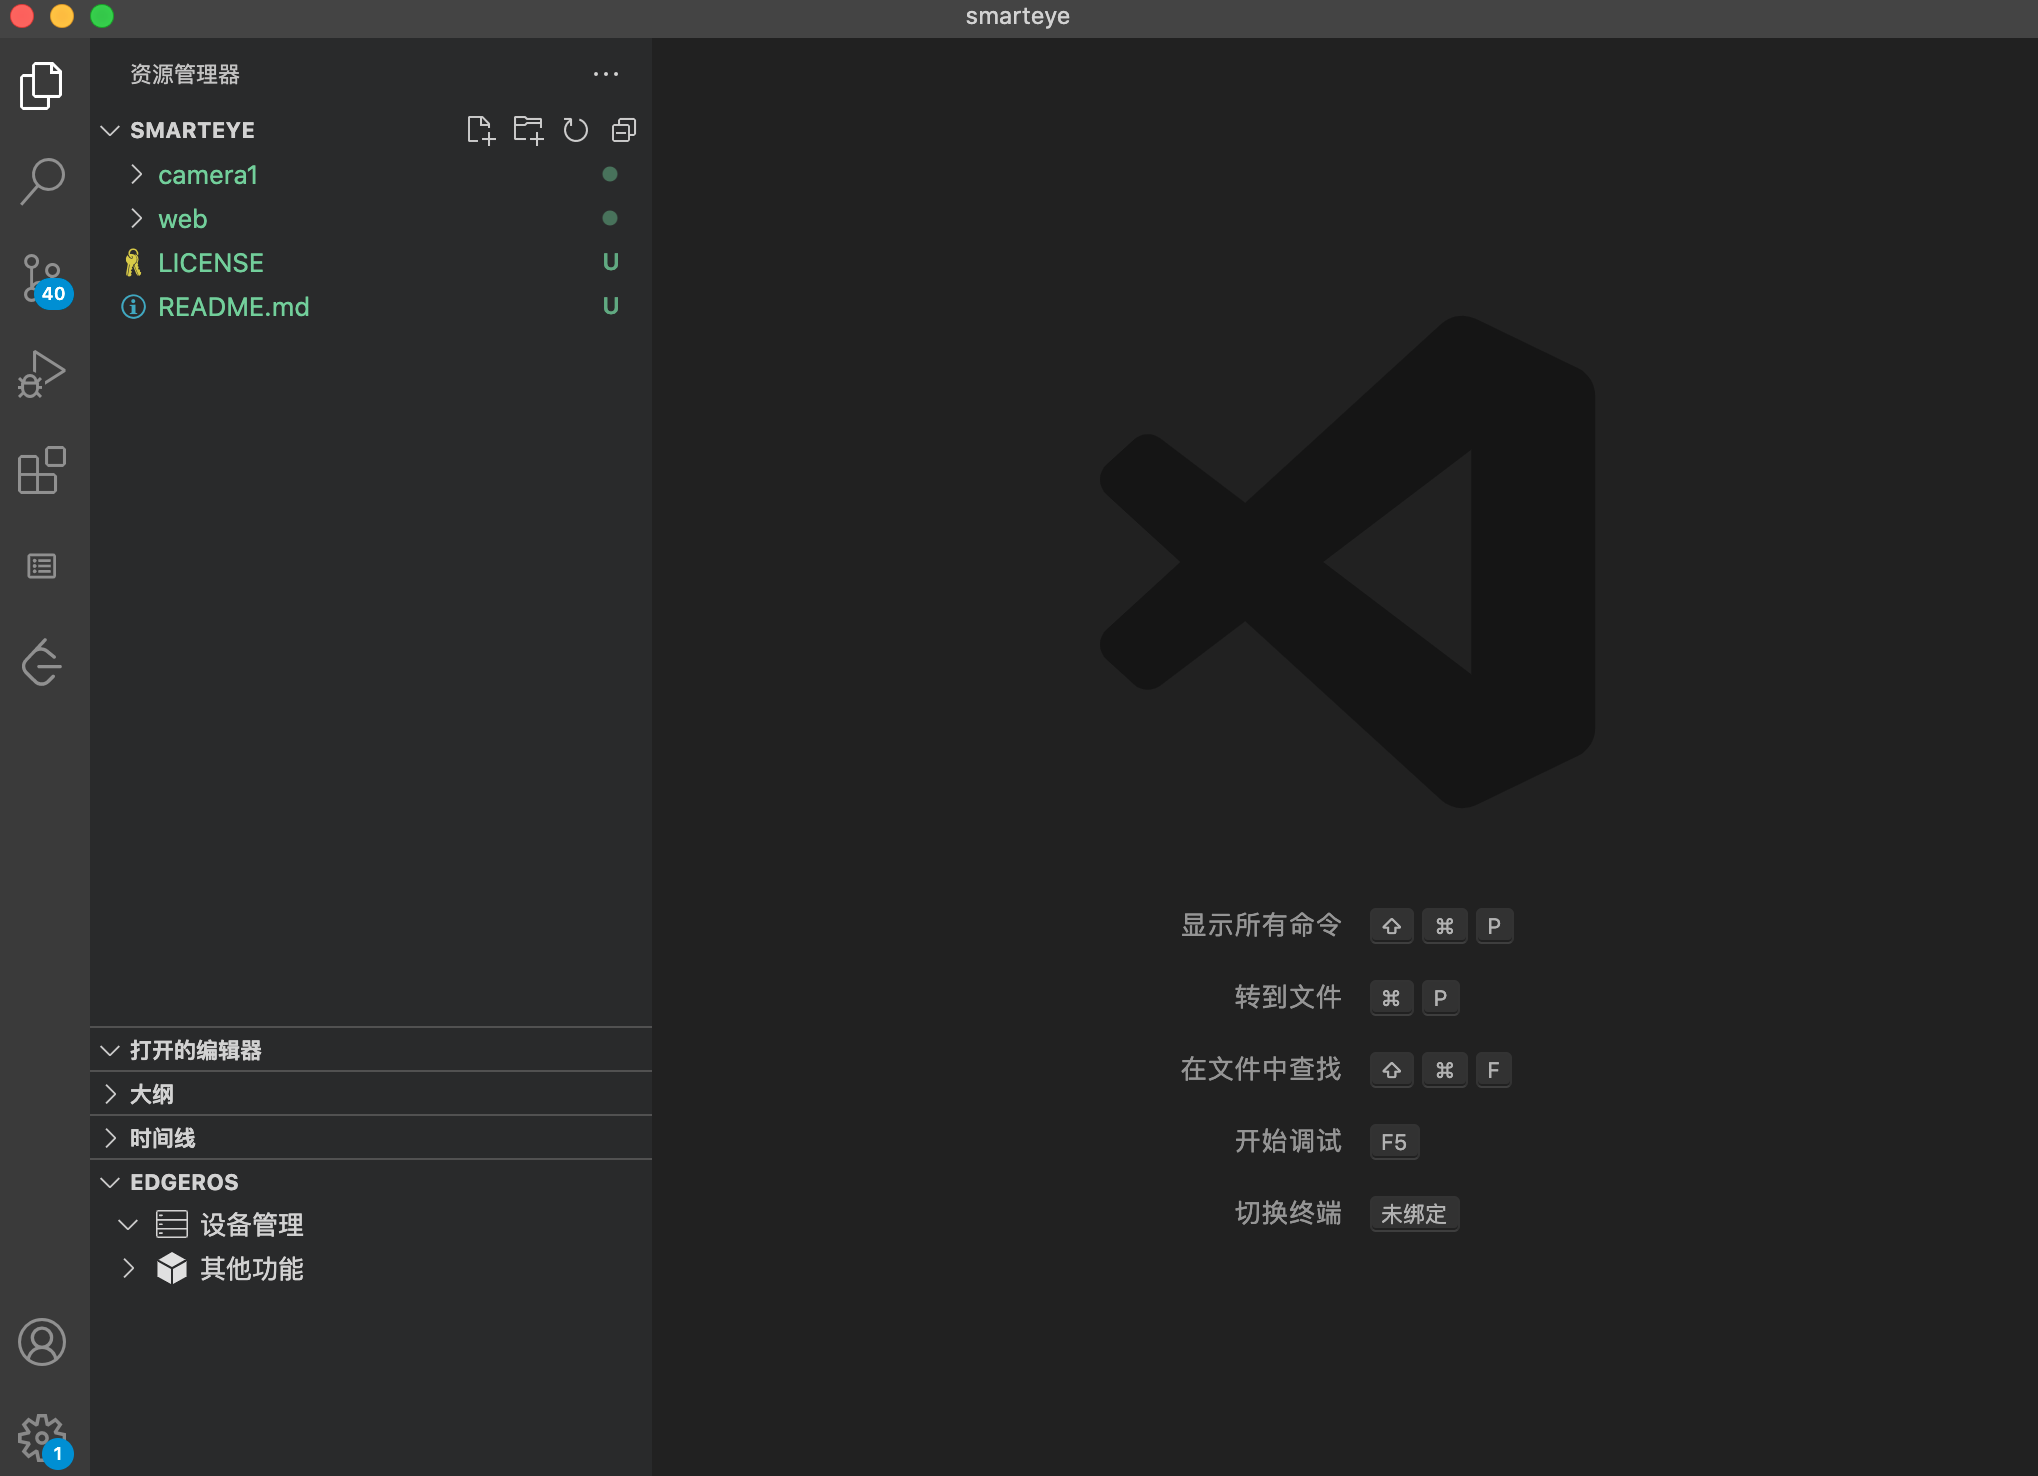Click the New File icon
Image resolution: width=2038 pixels, height=1476 pixels.
tap(480, 130)
